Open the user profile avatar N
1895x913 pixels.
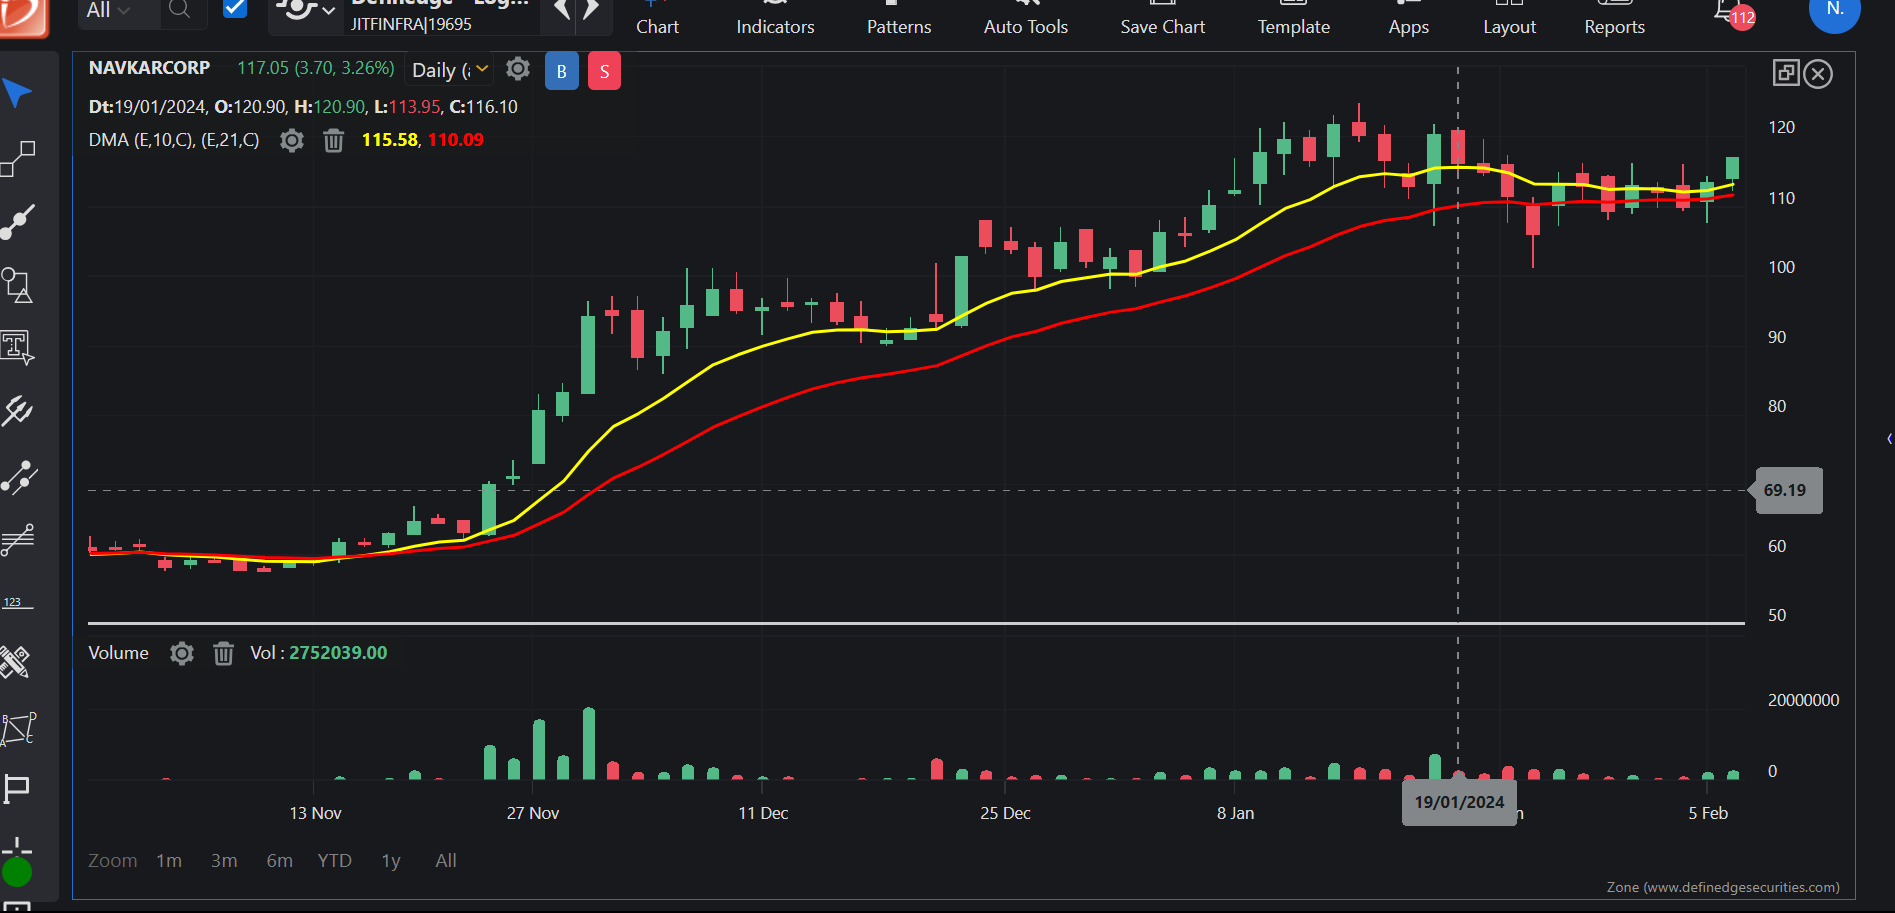[1834, 11]
